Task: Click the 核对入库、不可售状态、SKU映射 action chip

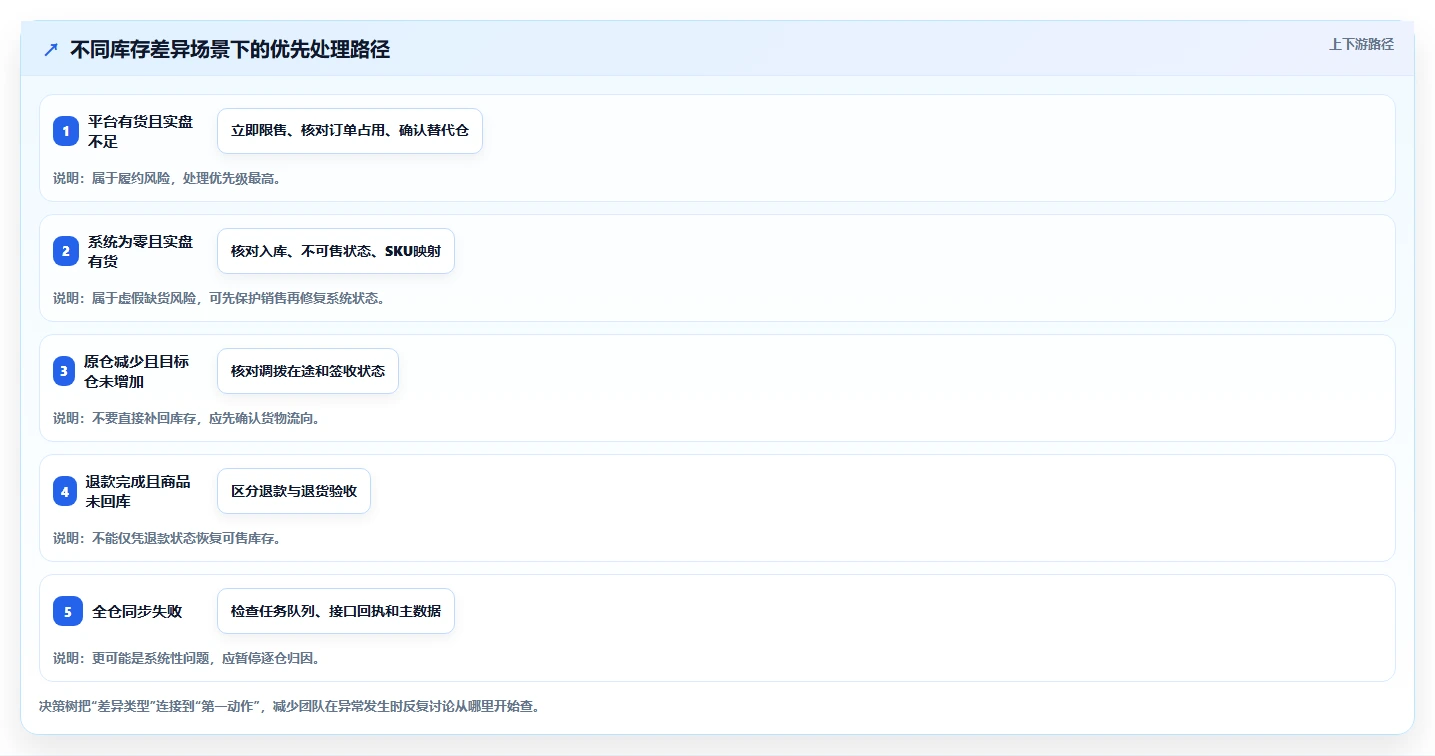Action: [336, 251]
